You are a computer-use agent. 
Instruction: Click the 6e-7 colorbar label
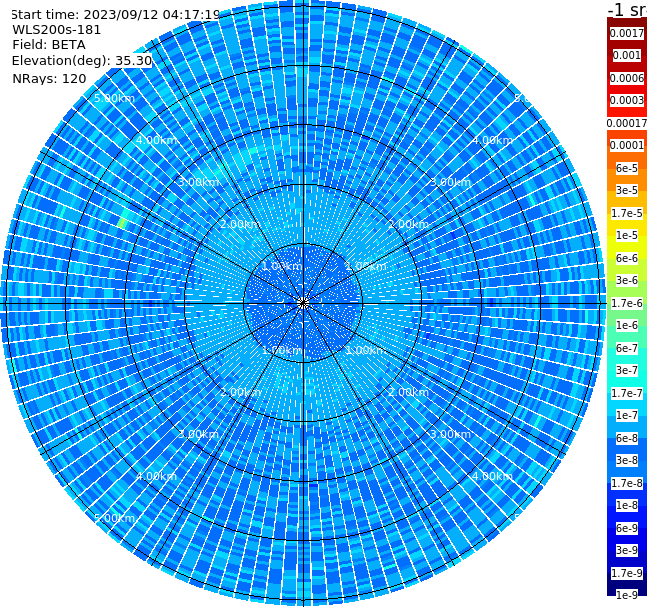[x=627, y=348]
